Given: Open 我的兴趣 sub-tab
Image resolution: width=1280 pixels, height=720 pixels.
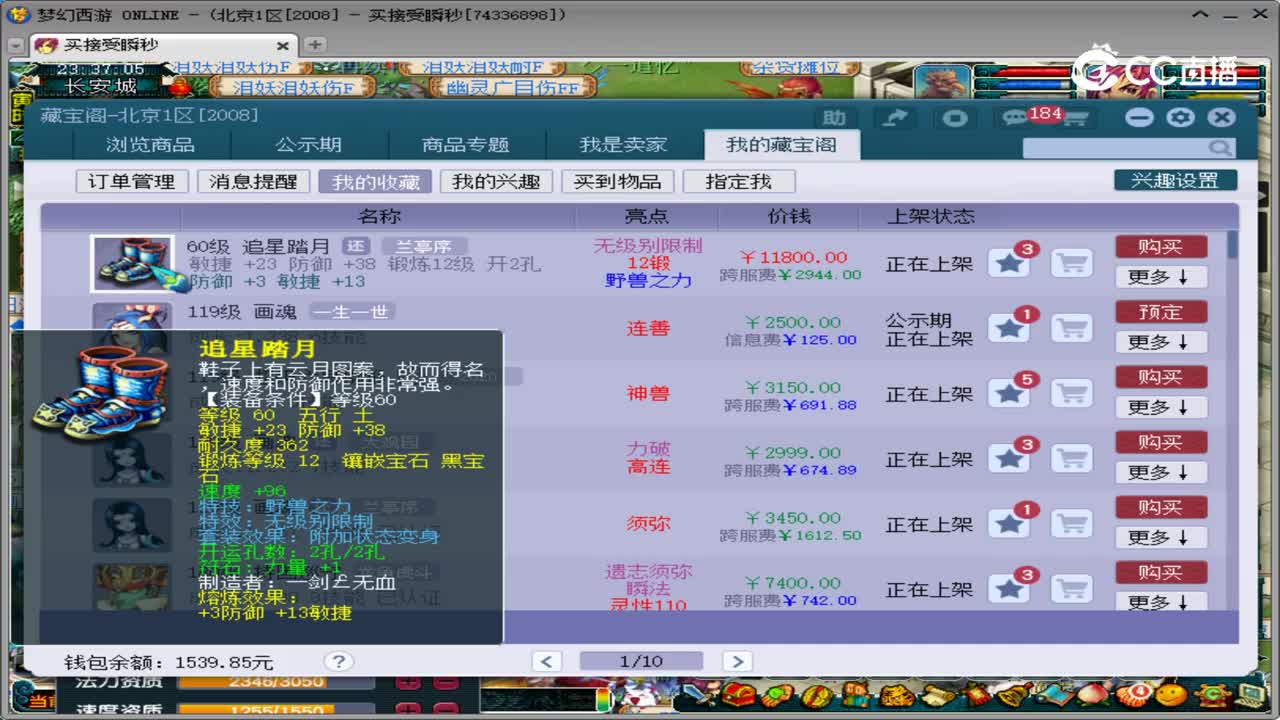Looking at the screenshot, I should click(496, 182).
